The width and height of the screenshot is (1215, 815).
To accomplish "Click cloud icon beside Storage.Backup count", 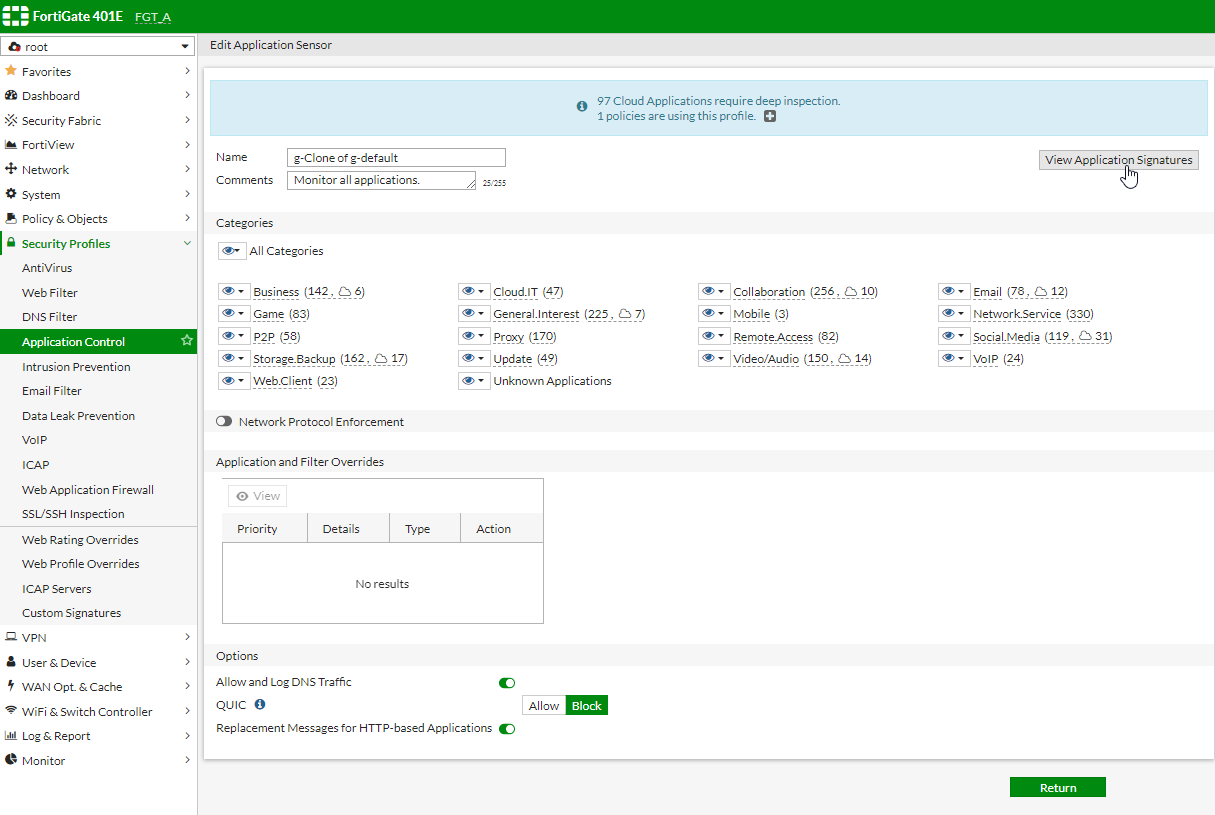I will tap(380, 358).
